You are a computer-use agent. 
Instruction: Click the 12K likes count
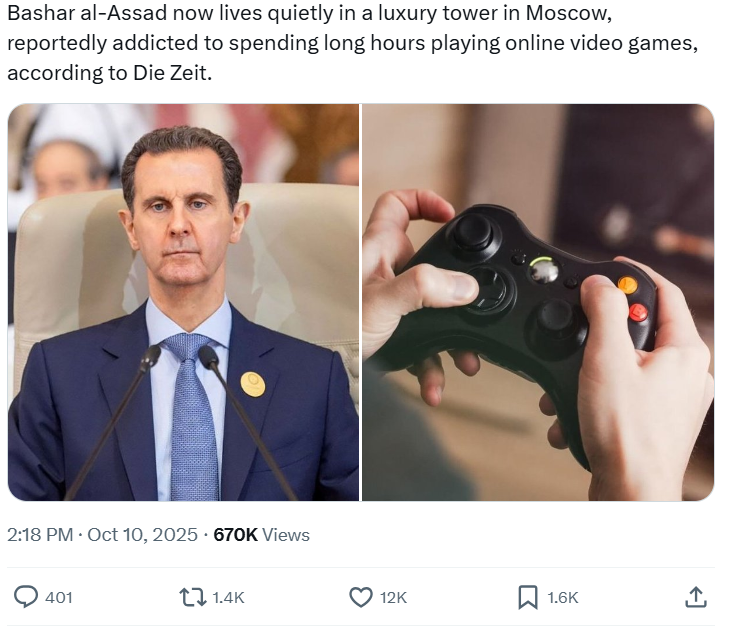[x=393, y=598]
